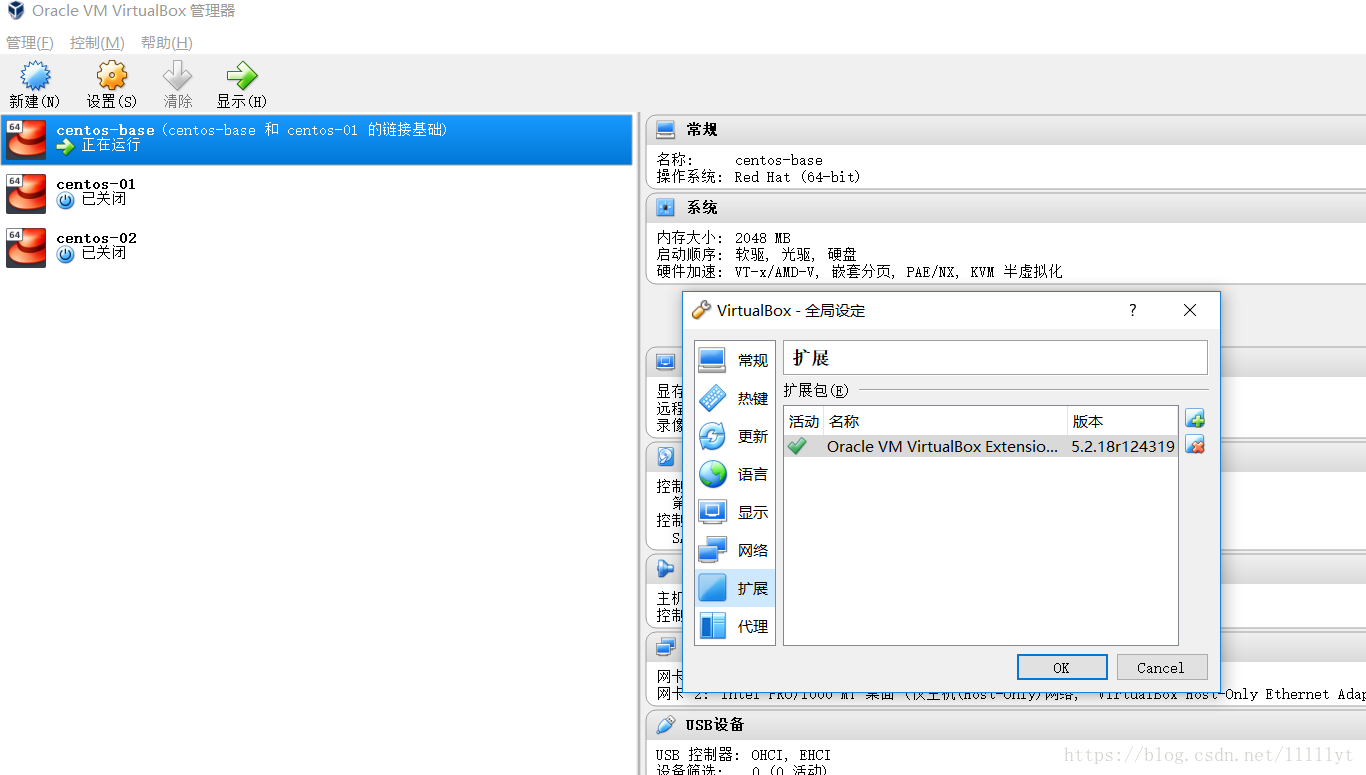Screen dimensions: 1366x775
Task: Click version cell 5.2.18r124319
Action: (x=1123, y=447)
